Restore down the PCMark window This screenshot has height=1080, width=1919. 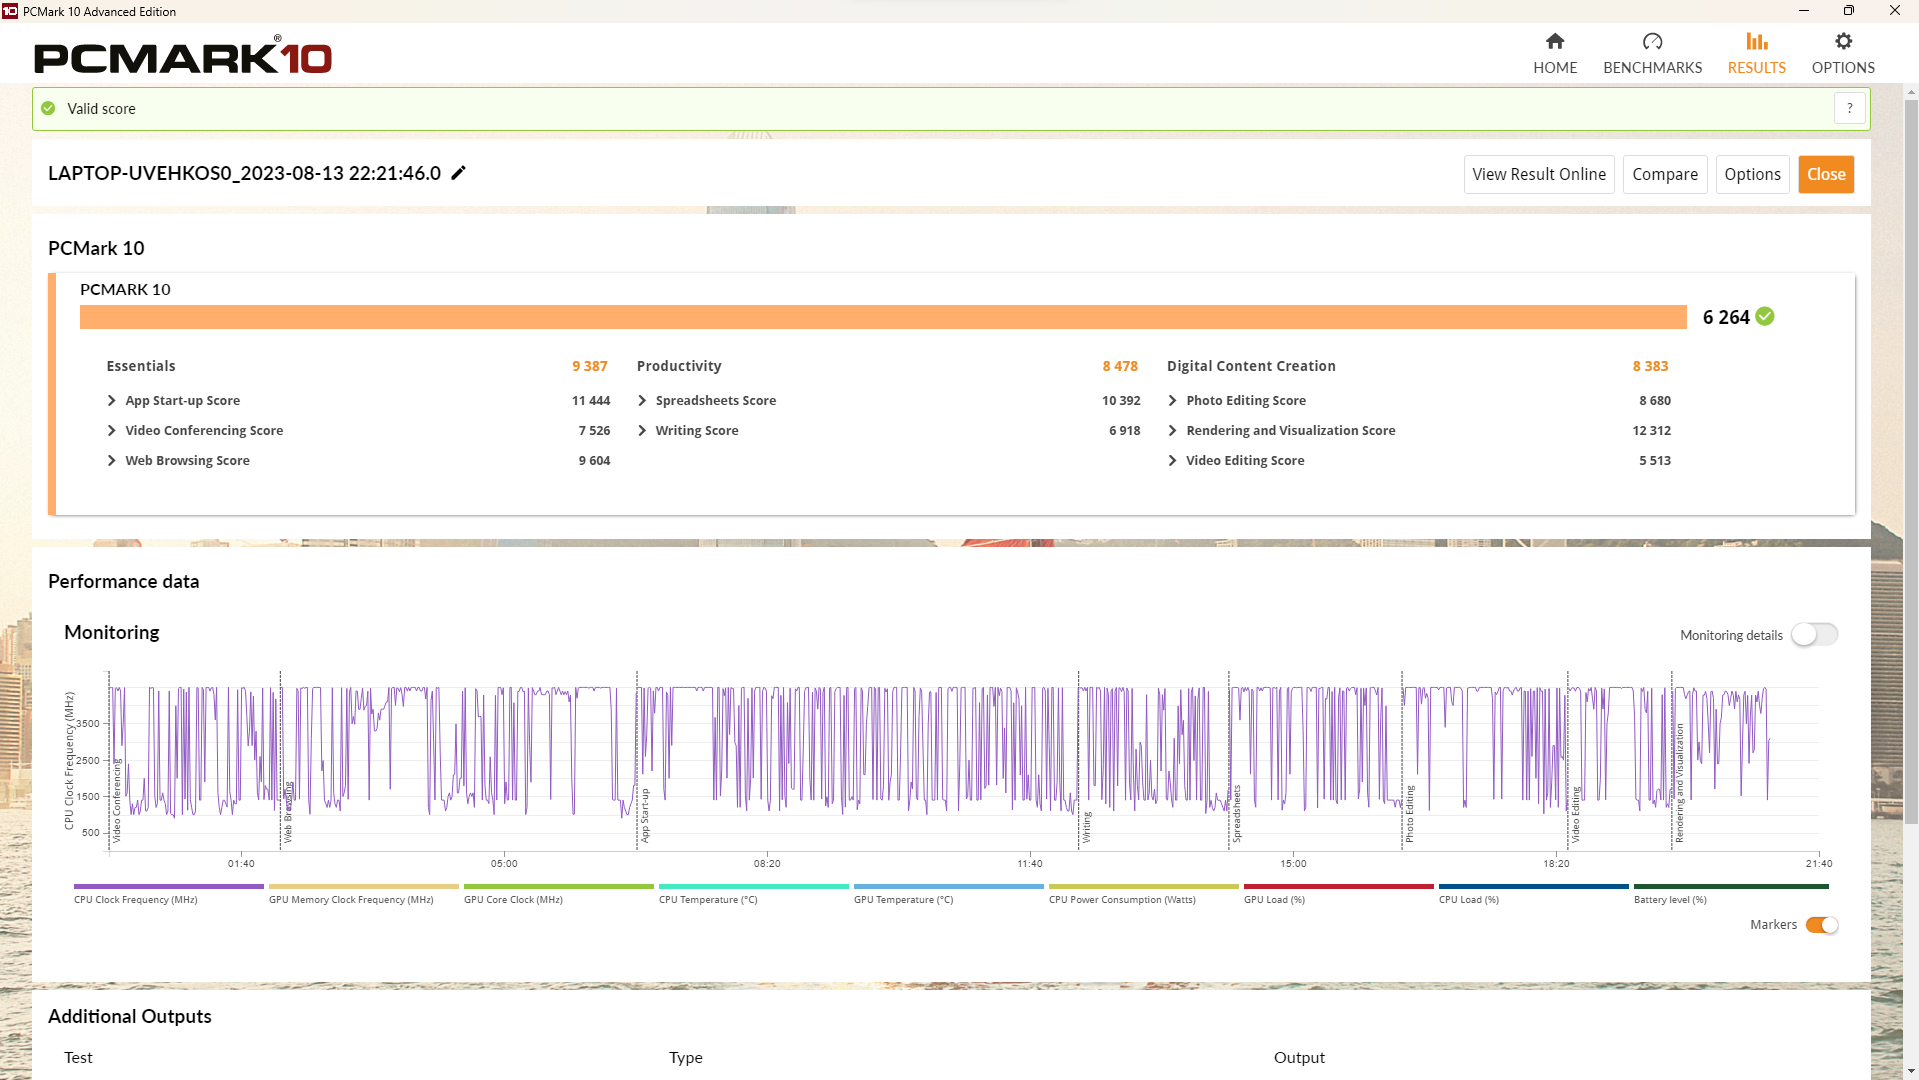pos(1849,11)
